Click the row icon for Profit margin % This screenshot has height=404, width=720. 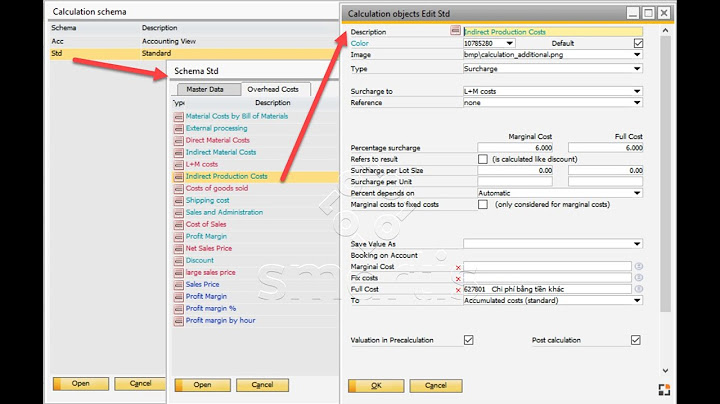(x=179, y=309)
